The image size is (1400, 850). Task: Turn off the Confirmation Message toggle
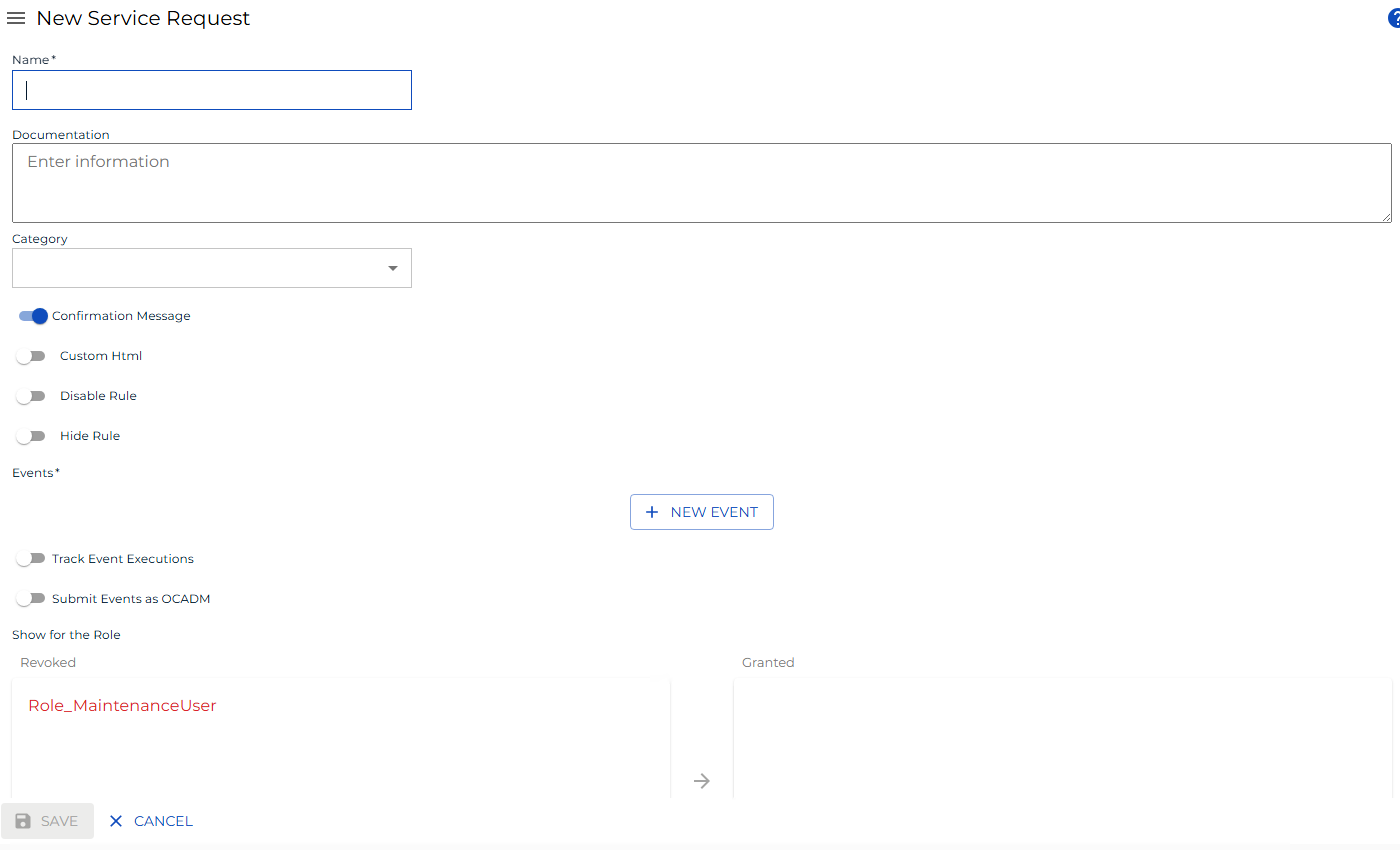pyautogui.click(x=33, y=316)
